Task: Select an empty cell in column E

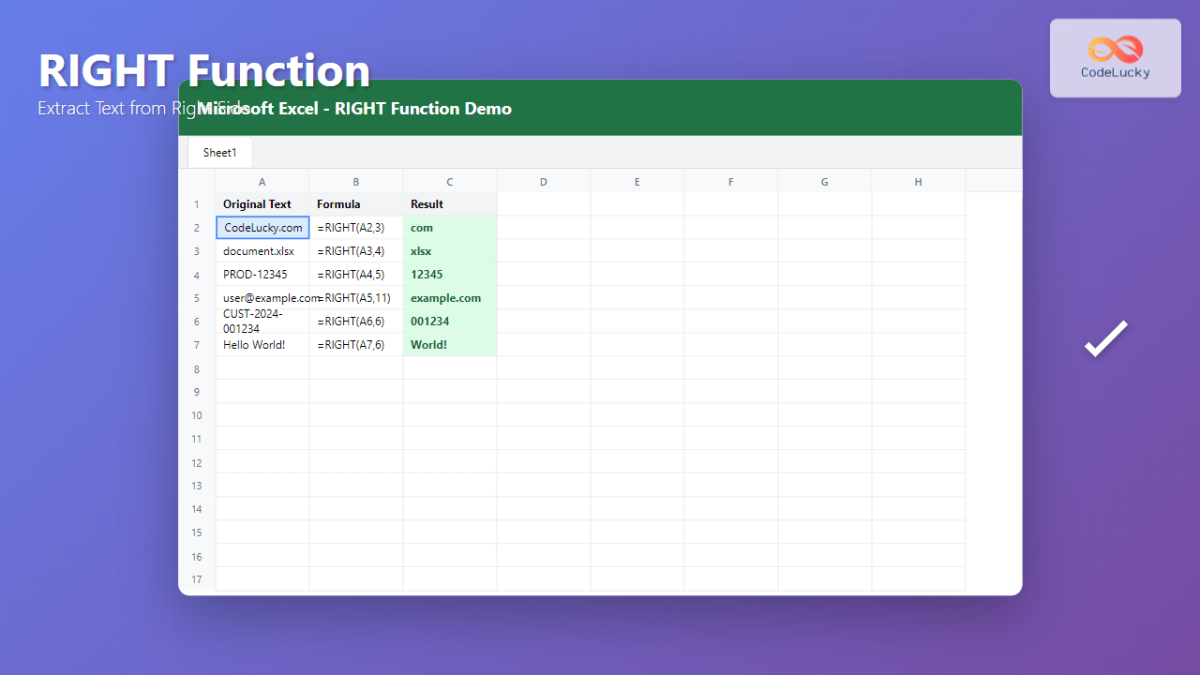Action: coord(637,415)
